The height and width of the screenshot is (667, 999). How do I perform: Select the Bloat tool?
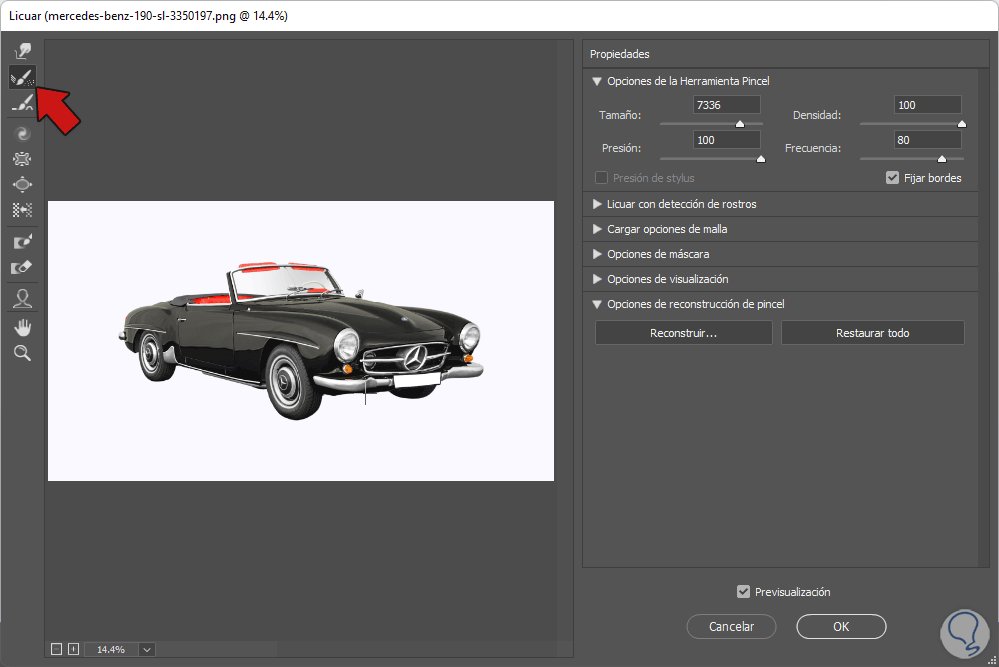[22, 184]
